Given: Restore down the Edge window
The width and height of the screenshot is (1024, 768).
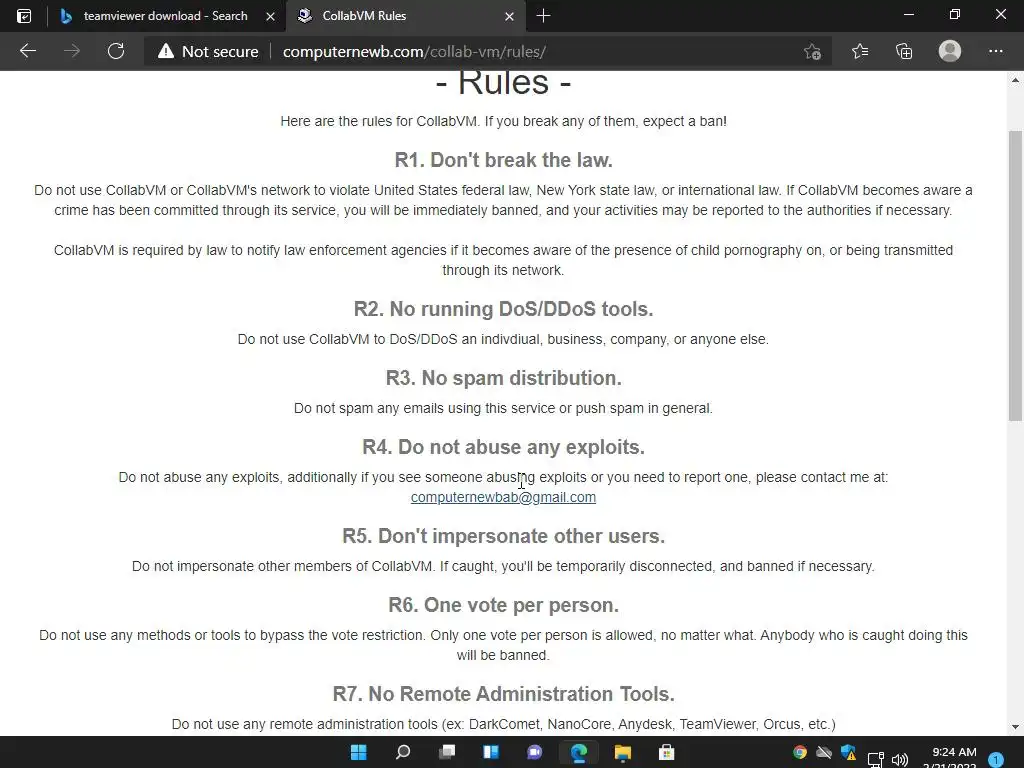Looking at the screenshot, I should (x=955, y=14).
